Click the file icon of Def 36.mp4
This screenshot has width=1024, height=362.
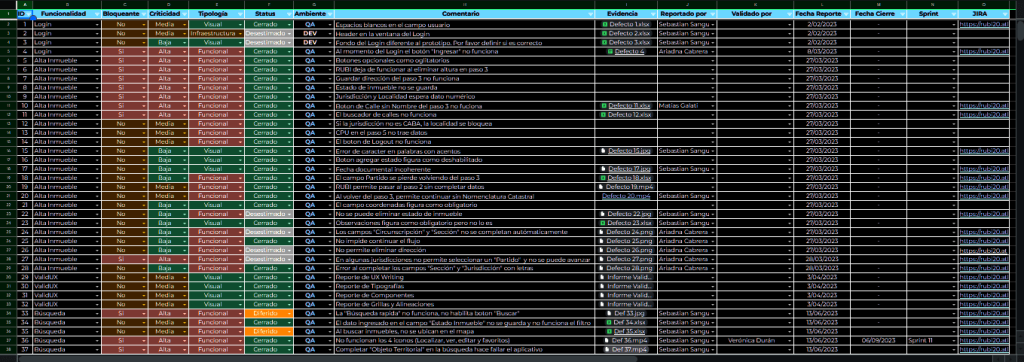(606, 340)
